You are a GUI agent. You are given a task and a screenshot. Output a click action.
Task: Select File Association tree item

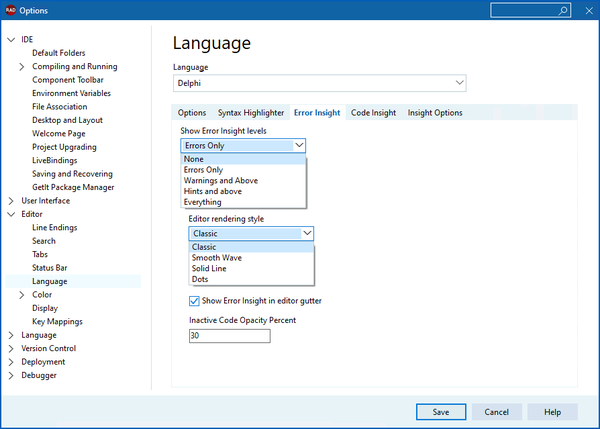click(59, 107)
